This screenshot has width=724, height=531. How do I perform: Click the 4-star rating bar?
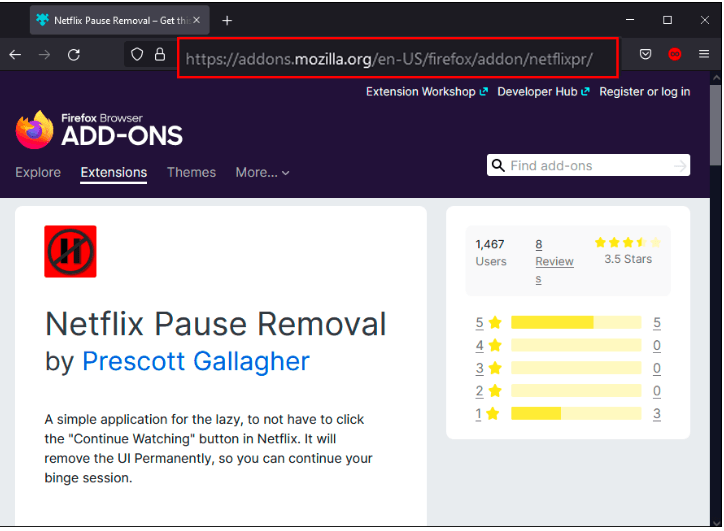(576, 345)
